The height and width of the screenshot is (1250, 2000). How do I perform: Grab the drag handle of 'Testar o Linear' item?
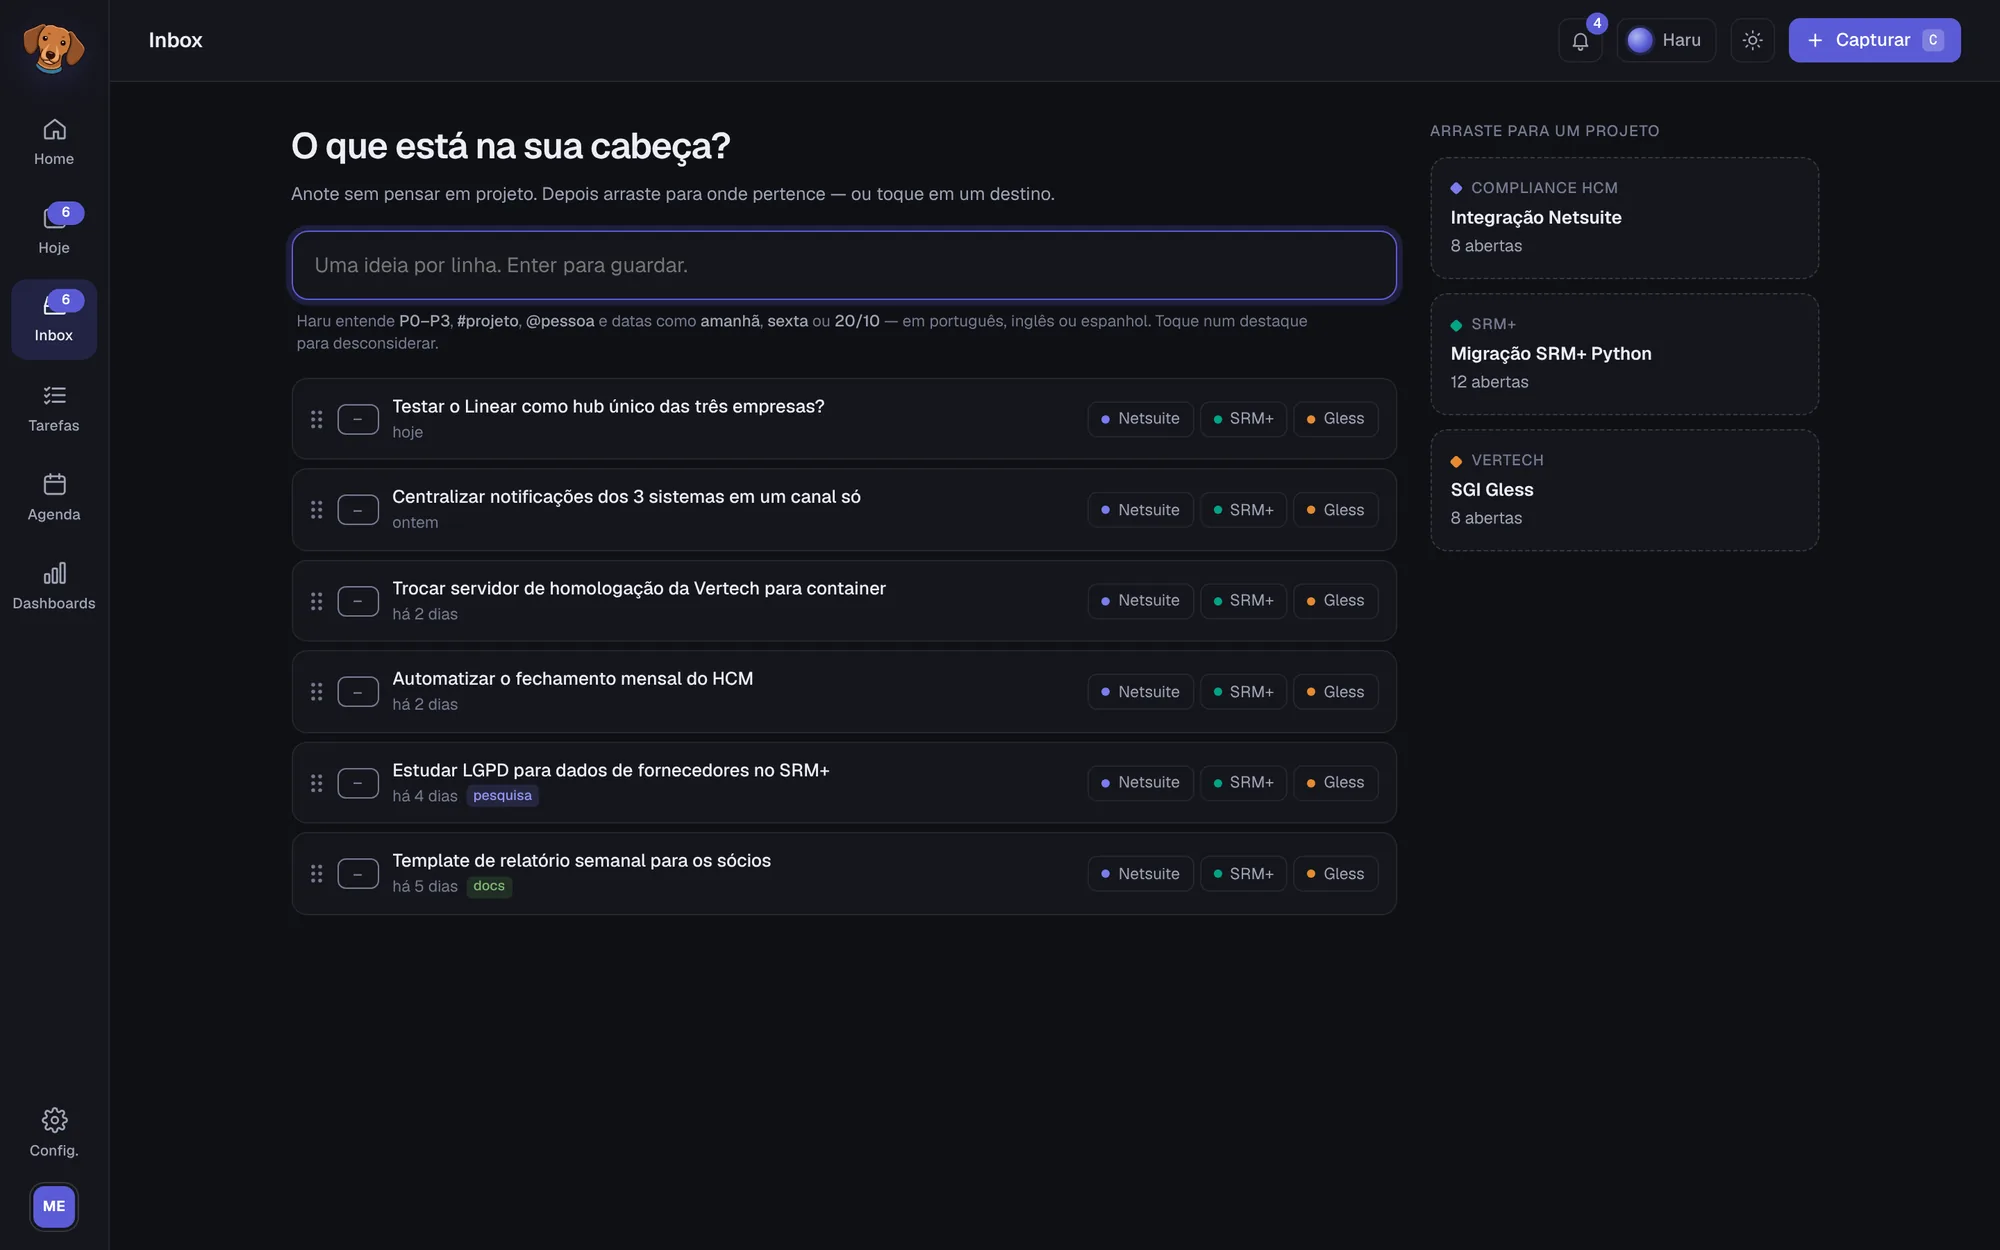click(x=316, y=419)
